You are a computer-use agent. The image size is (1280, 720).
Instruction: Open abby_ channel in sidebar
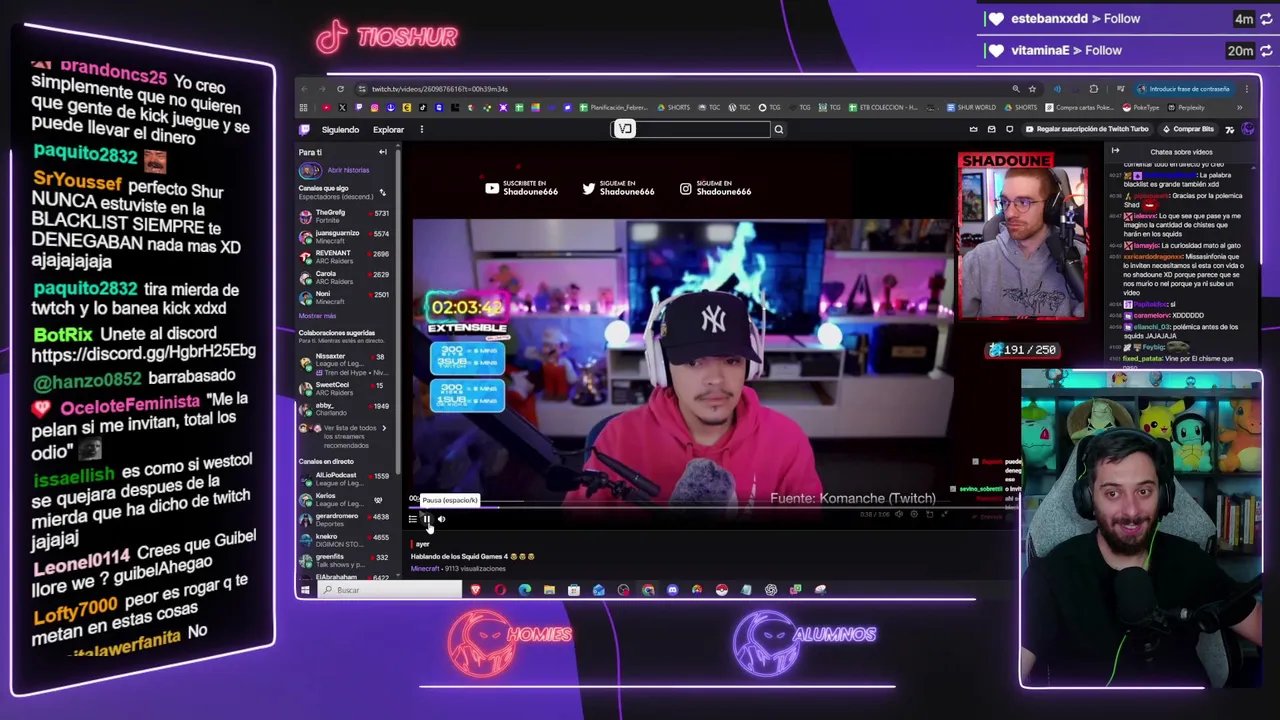(x=345, y=408)
